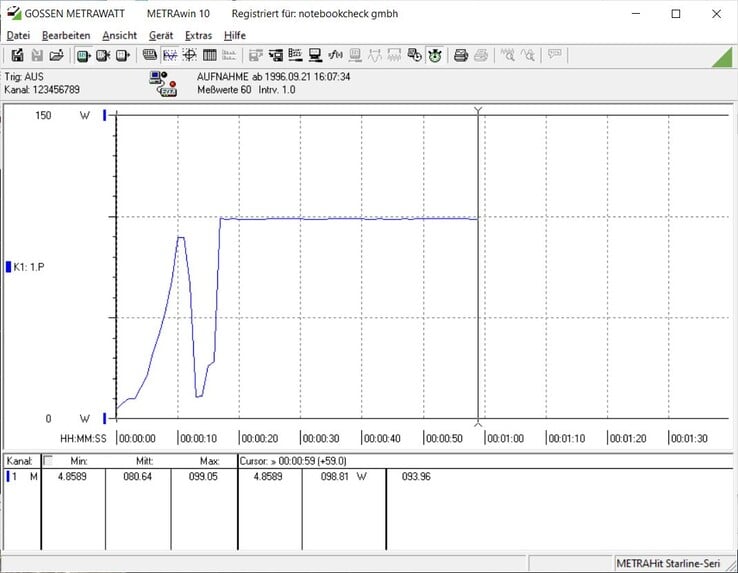Image resolution: width=738 pixels, height=573 pixels.
Task: Open the Gerät menu
Action: coord(161,35)
